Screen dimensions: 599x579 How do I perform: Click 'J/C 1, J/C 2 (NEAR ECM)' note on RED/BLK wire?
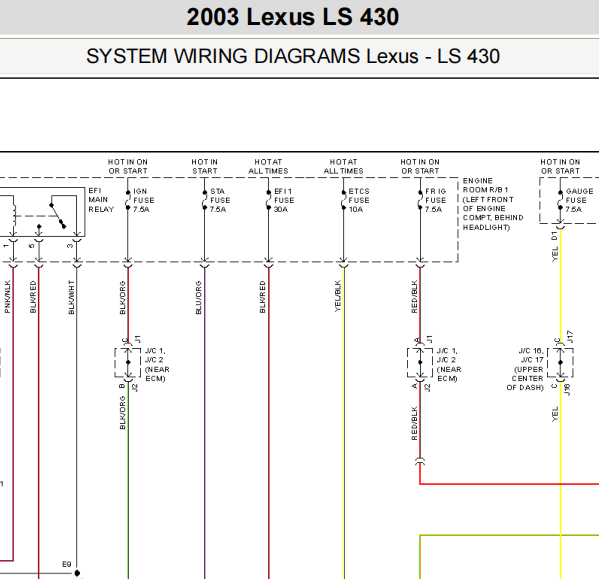point(449,364)
